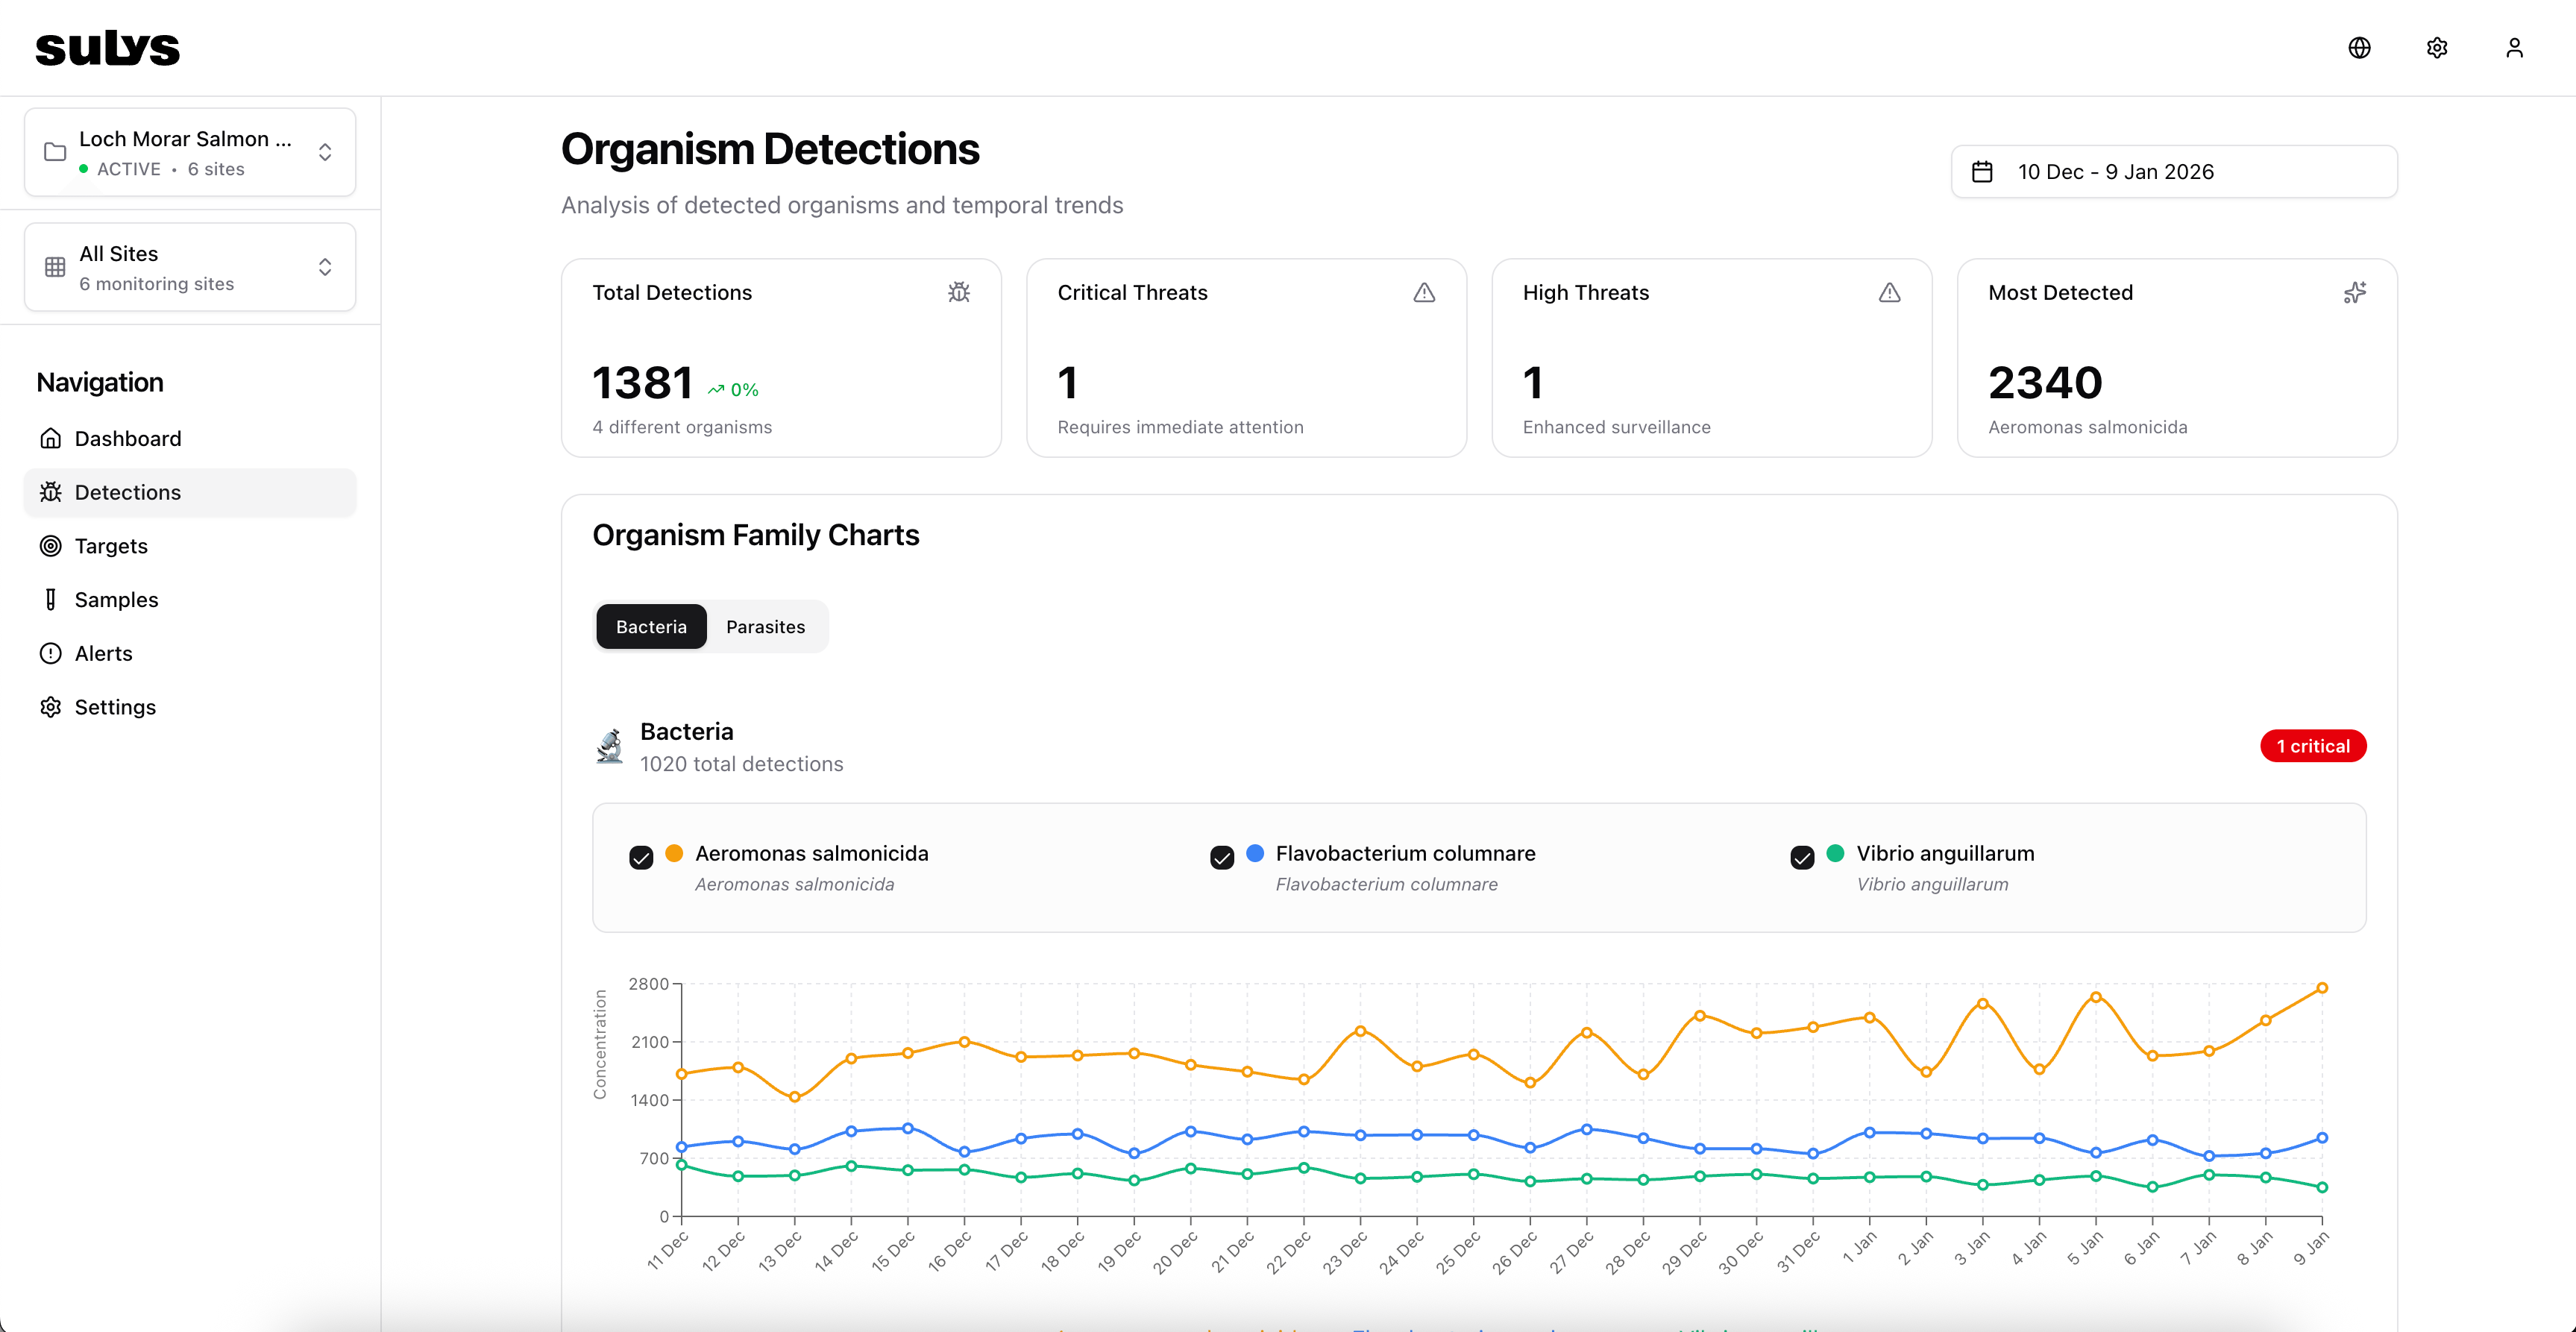The width and height of the screenshot is (2576, 1332).
Task: Switch to the Parasites tab
Action: click(x=765, y=627)
